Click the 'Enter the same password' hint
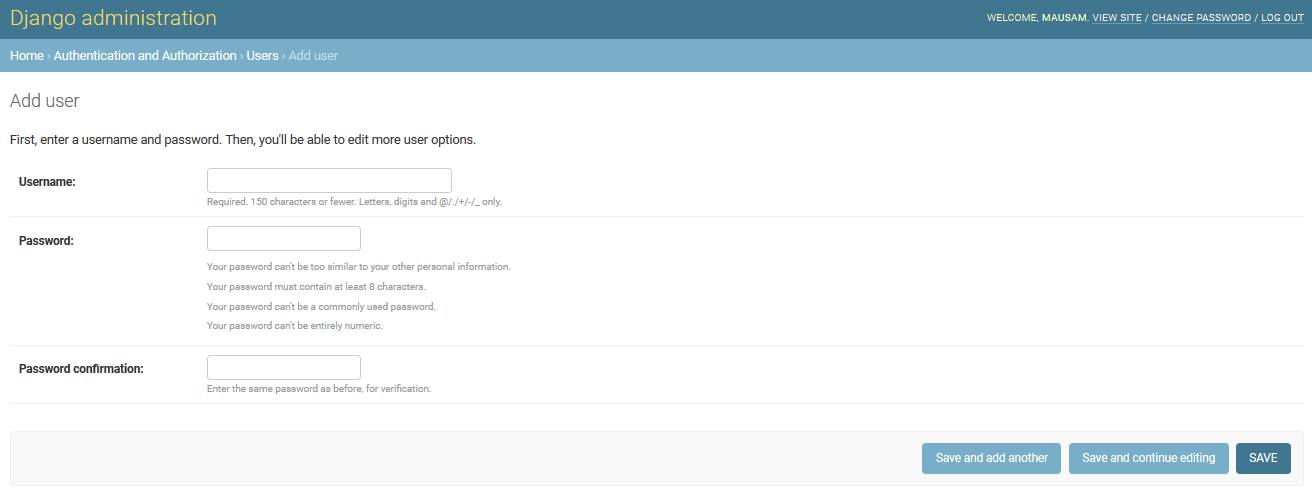Image resolution: width=1312 pixels, height=488 pixels. pyautogui.click(x=318, y=389)
